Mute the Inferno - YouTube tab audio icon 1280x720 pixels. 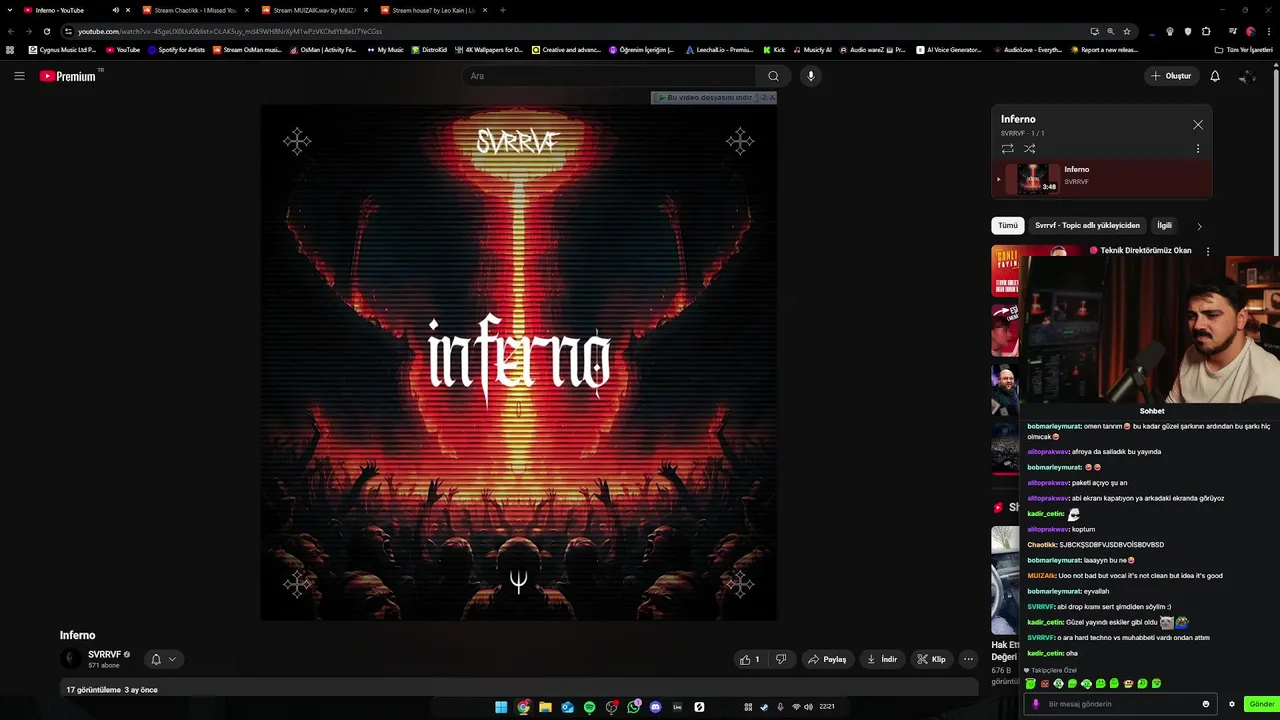[x=116, y=10]
